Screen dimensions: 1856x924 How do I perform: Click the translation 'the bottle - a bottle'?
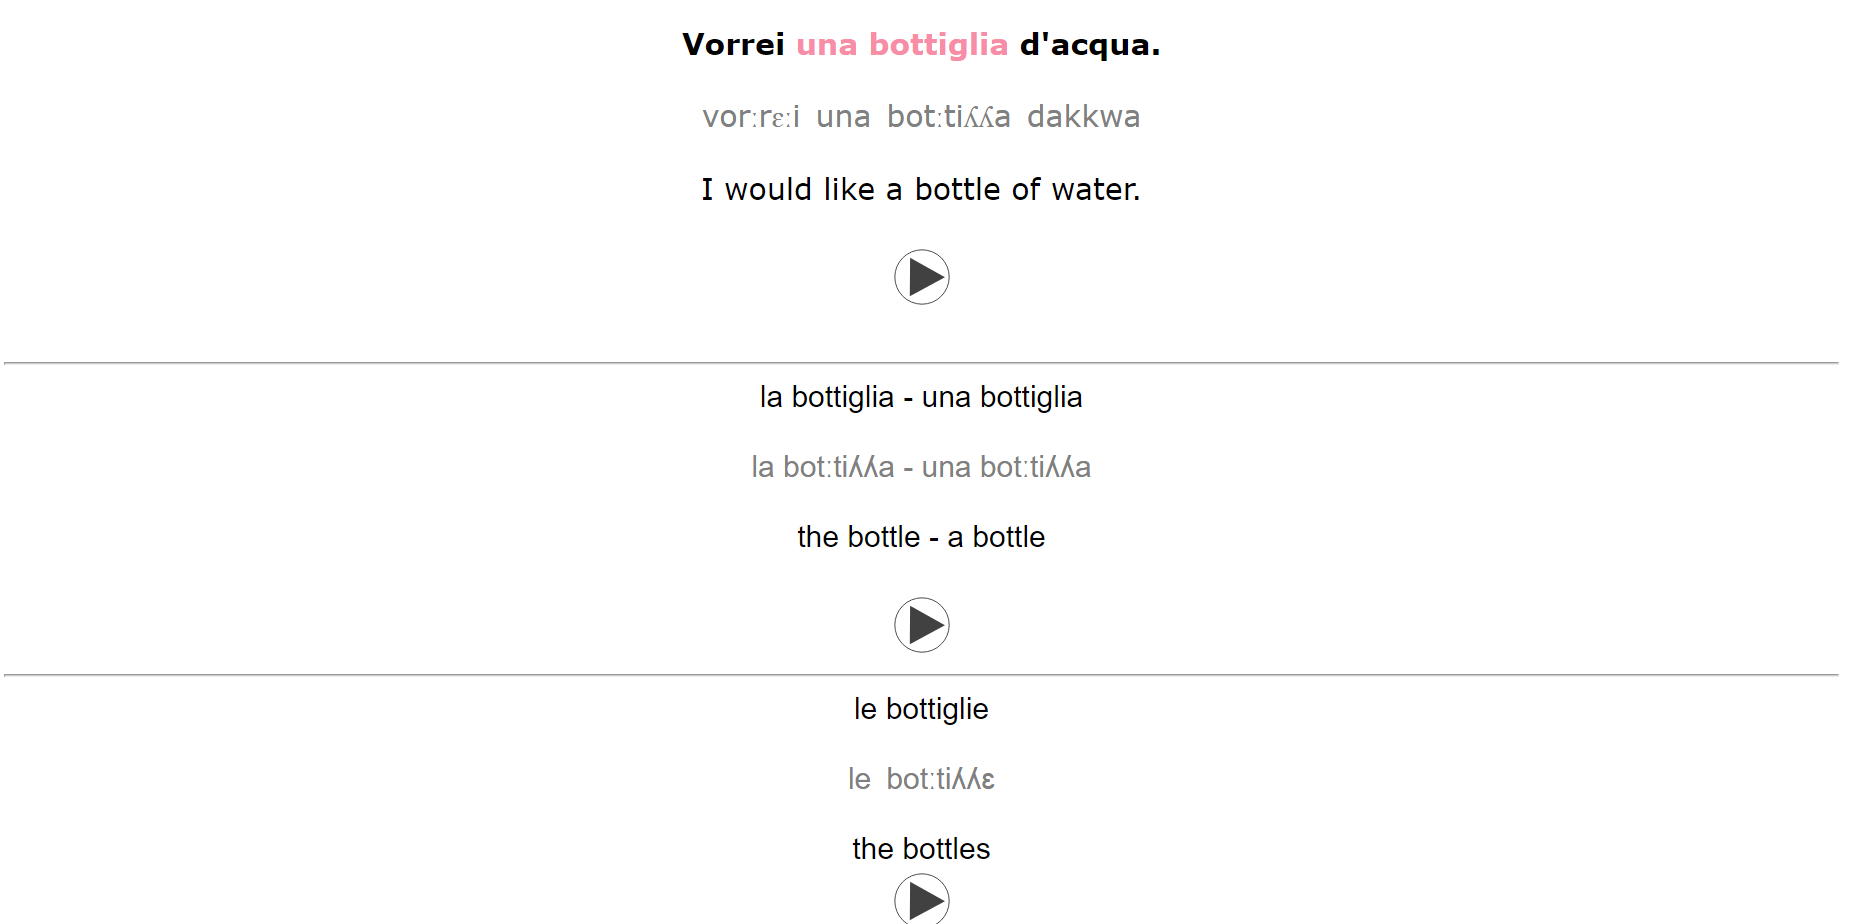click(921, 537)
